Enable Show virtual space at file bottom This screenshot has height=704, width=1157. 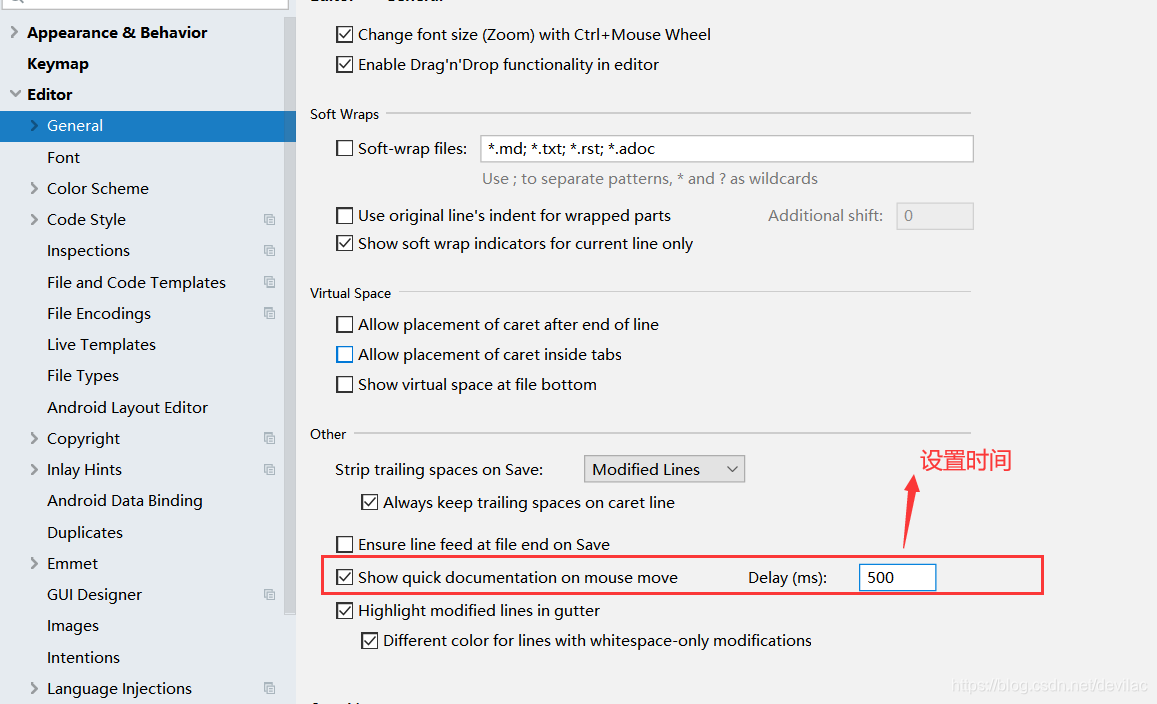pyautogui.click(x=345, y=384)
